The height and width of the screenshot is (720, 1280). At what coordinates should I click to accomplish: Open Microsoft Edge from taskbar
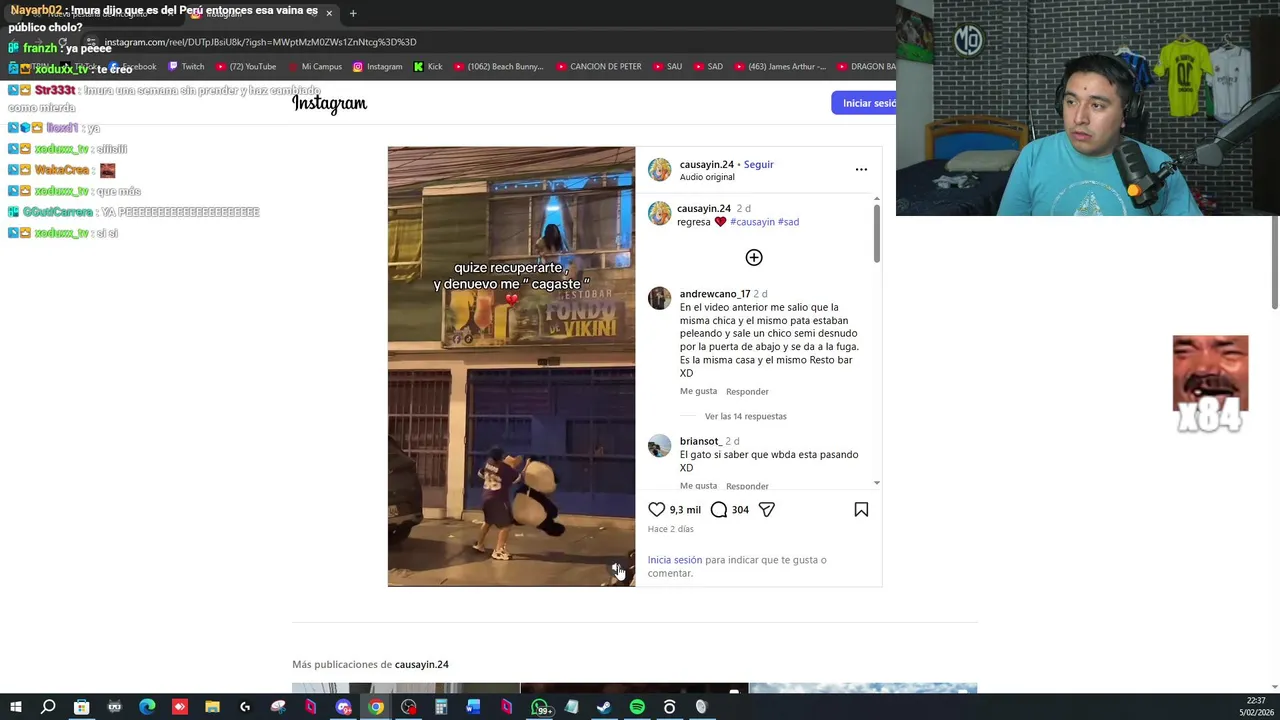point(147,707)
